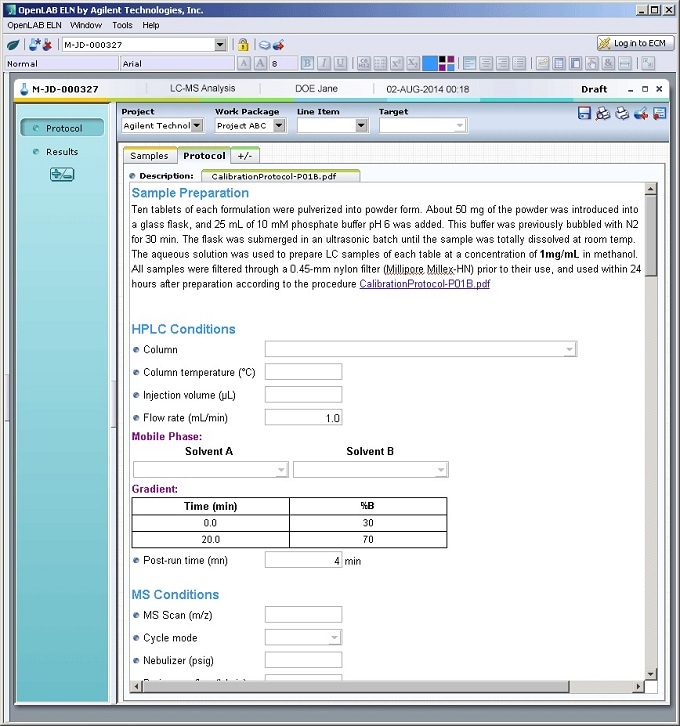Screen dimensions: 680x726
Task: Open the CalibrationProtocol-P01B.pdf link in text
Action: click(424, 284)
